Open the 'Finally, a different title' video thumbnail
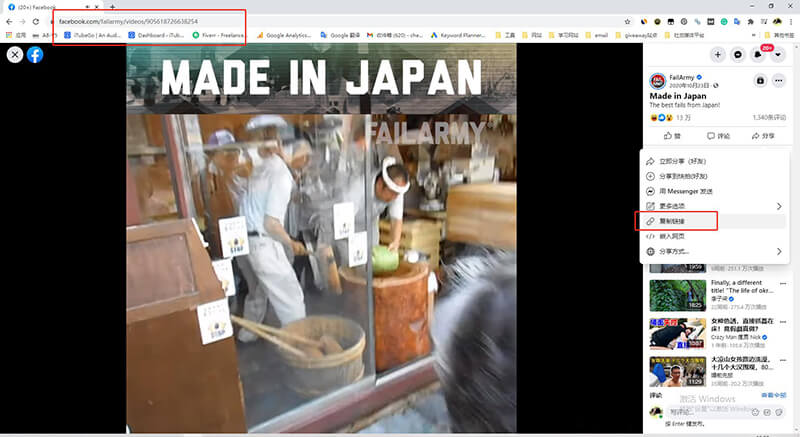The width and height of the screenshot is (800, 437). (x=678, y=295)
